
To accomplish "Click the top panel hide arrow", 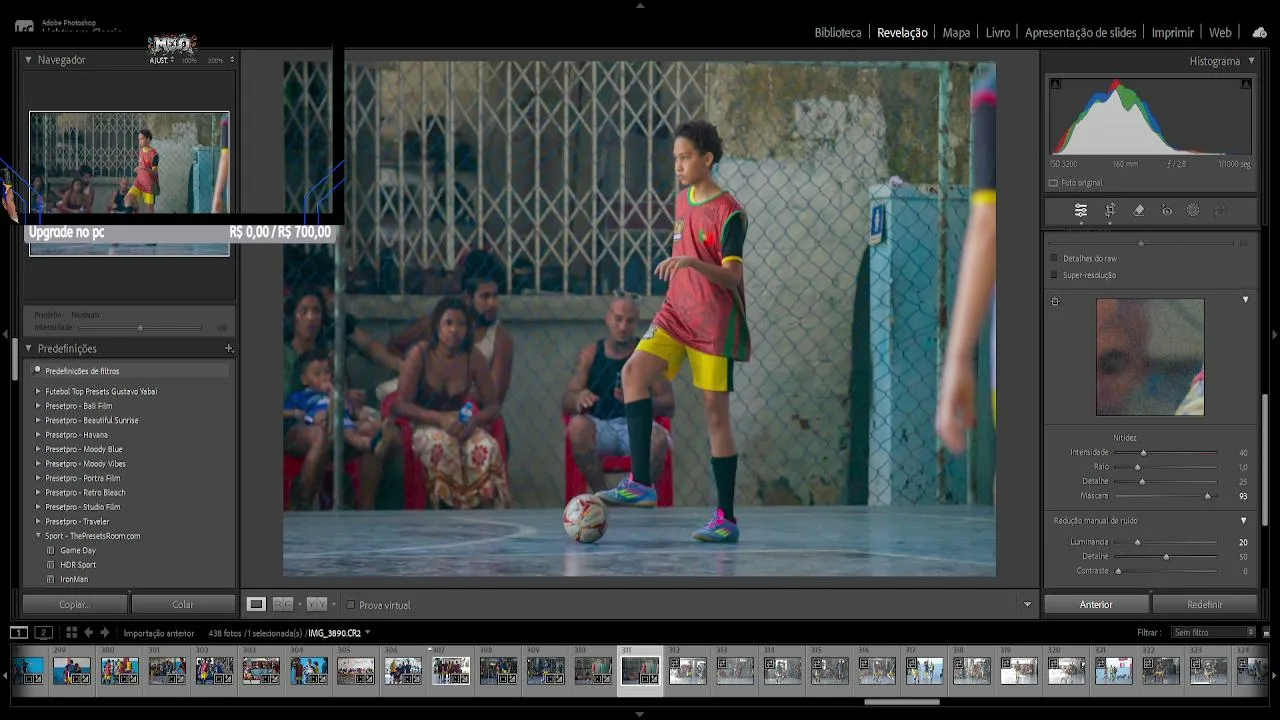I will point(640,5).
